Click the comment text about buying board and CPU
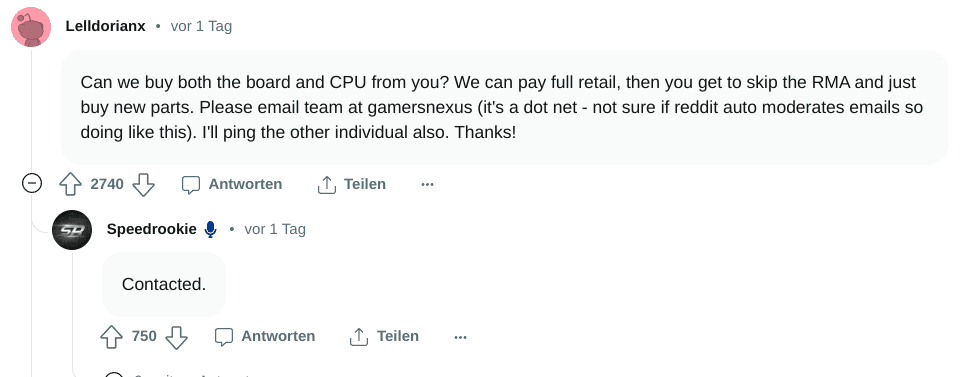 tap(501, 107)
